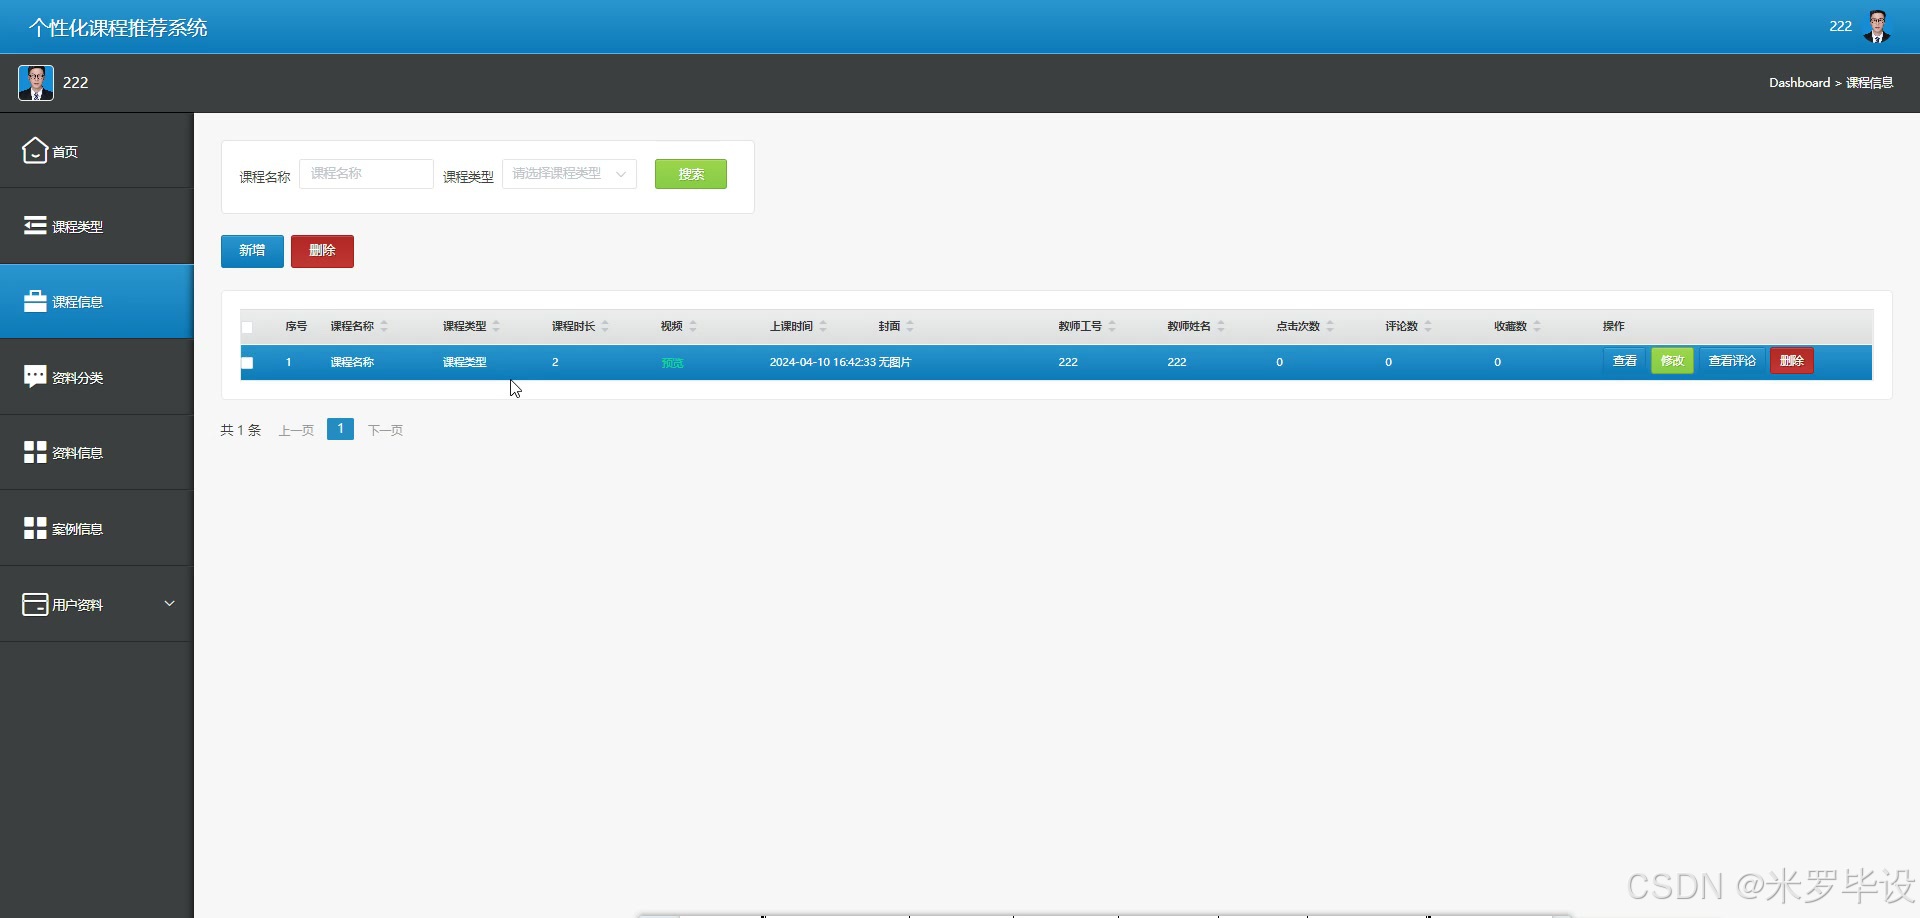Sort by 教师姓名 column arrows

1221,326
